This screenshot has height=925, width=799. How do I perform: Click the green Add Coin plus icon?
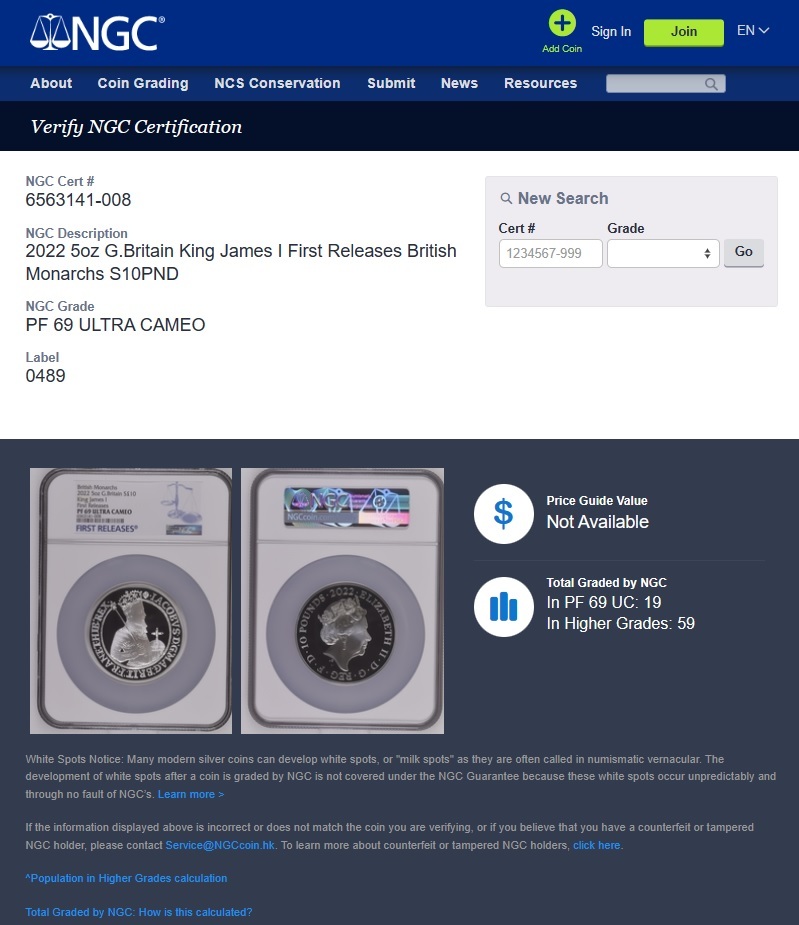562,24
